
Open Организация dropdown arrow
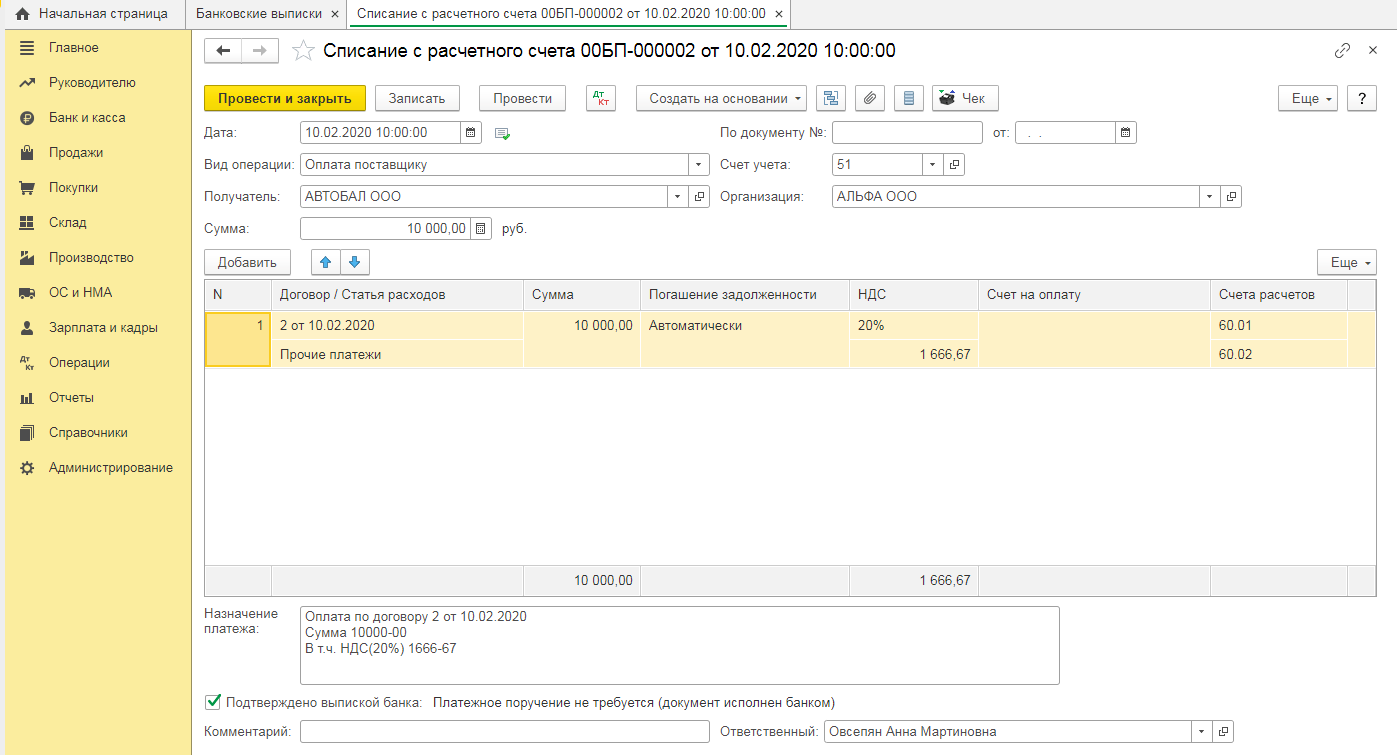1210,197
